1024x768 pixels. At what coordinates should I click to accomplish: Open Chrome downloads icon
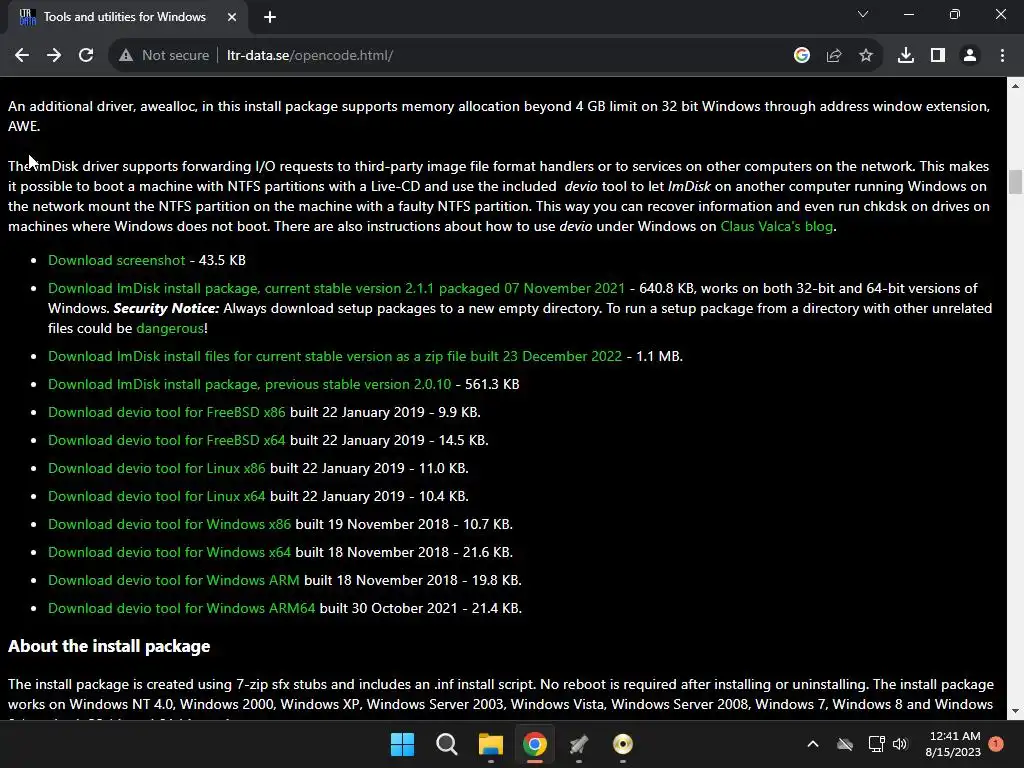point(906,56)
